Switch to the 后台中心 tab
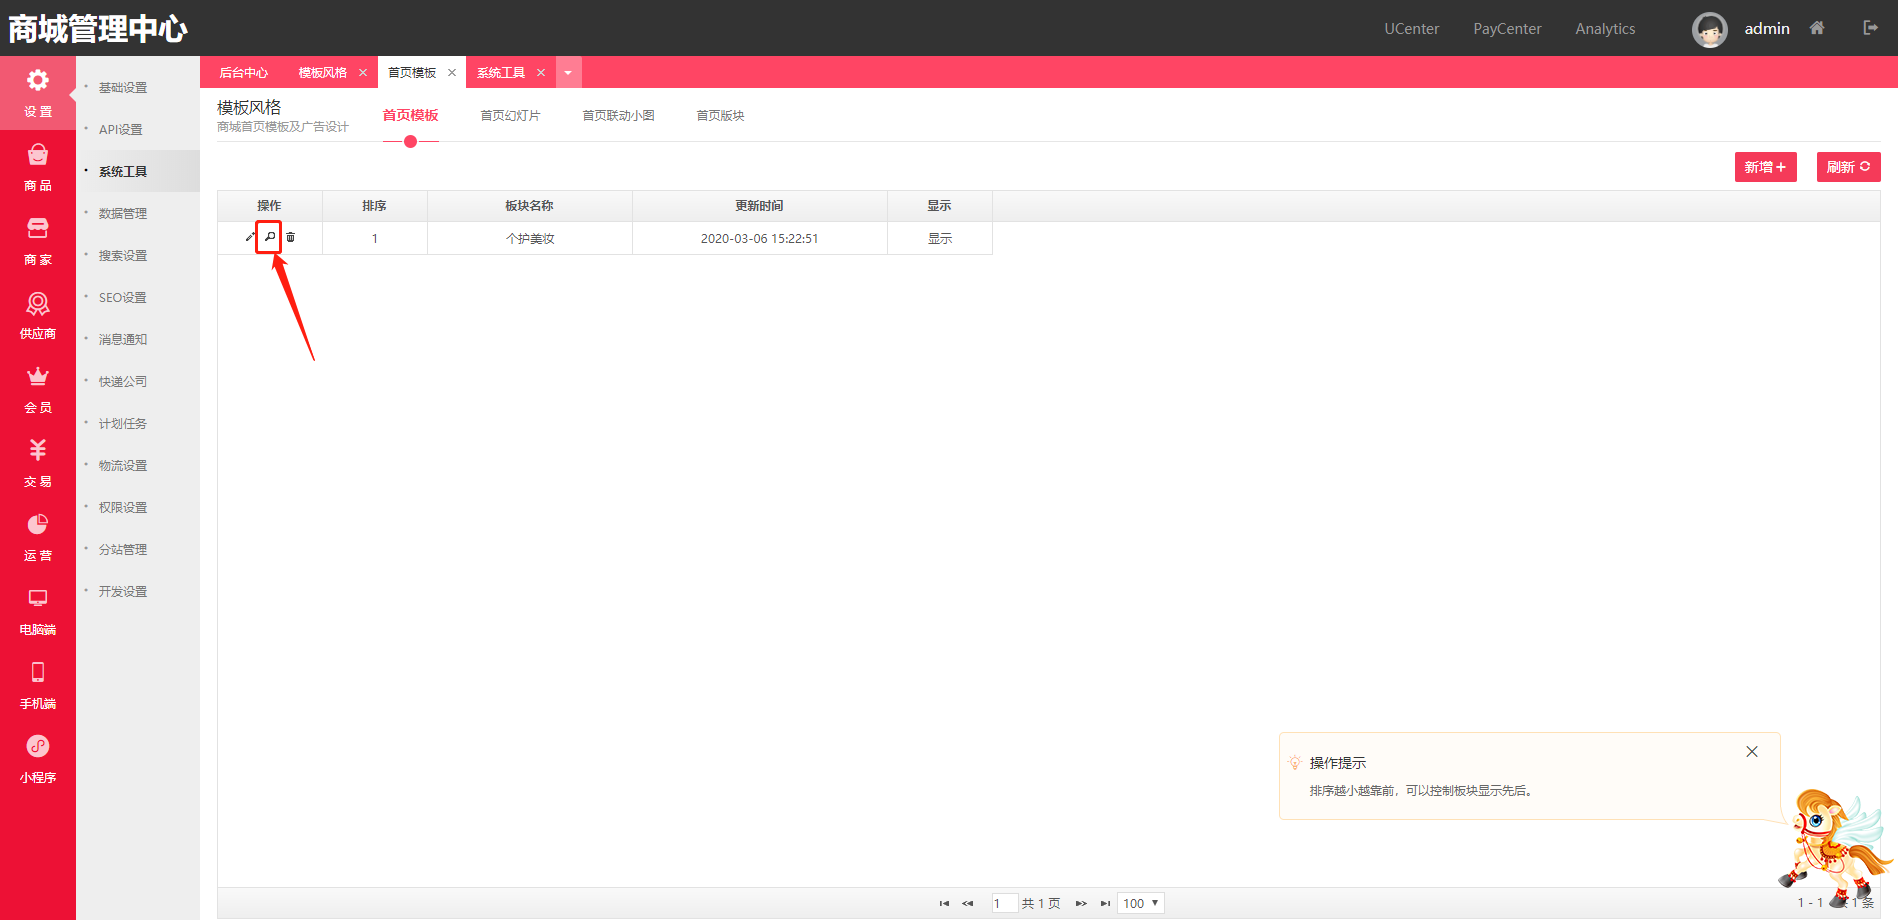Viewport: 1898px width, 920px height. click(244, 73)
